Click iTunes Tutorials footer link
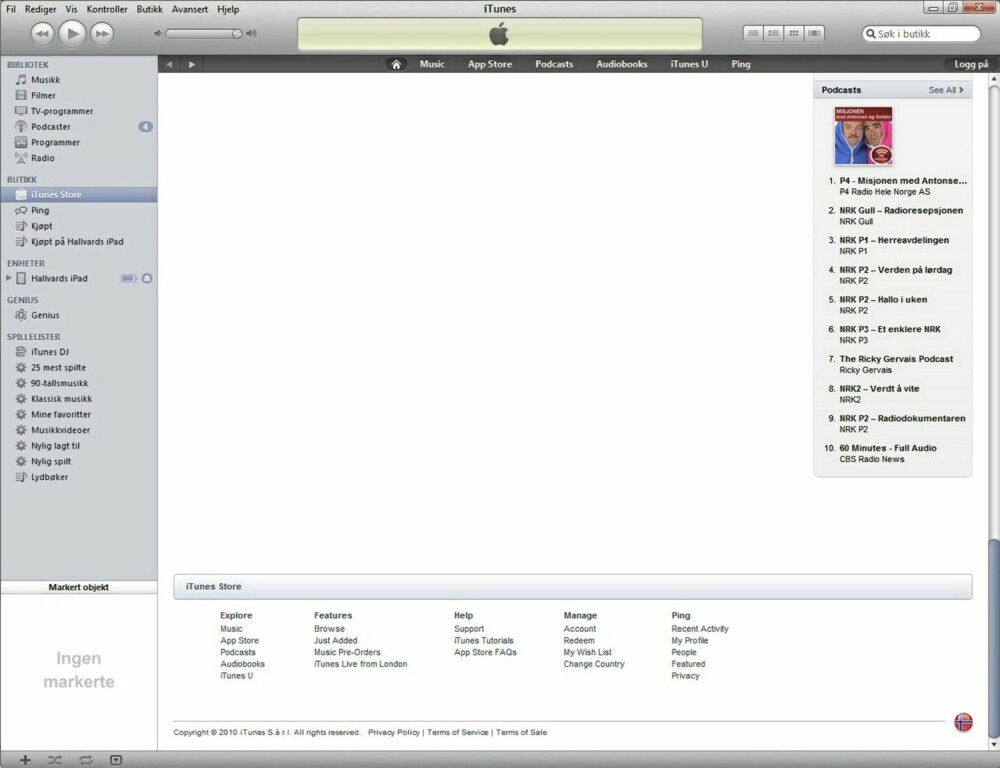The height and width of the screenshot is (768, 1000). [483, 640]
